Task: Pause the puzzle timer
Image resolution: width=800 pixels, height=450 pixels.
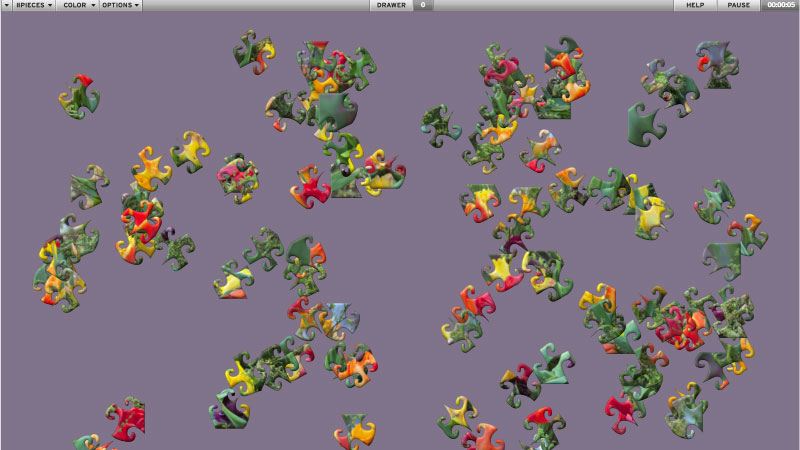Action: (738, 5)
